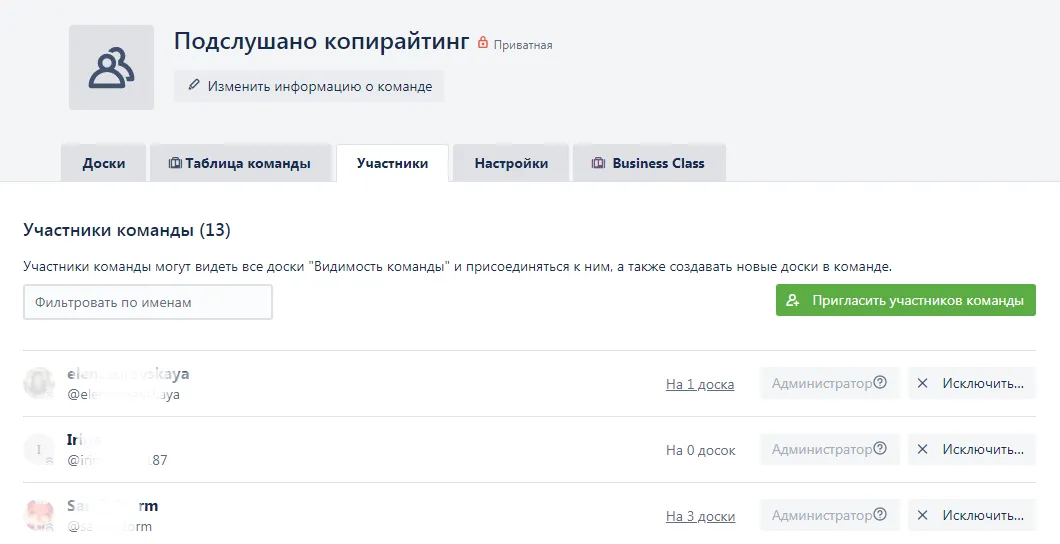Click the second member's avatar with letter I
This screenshot has width=1060, height=544.
tap(39, 450)
